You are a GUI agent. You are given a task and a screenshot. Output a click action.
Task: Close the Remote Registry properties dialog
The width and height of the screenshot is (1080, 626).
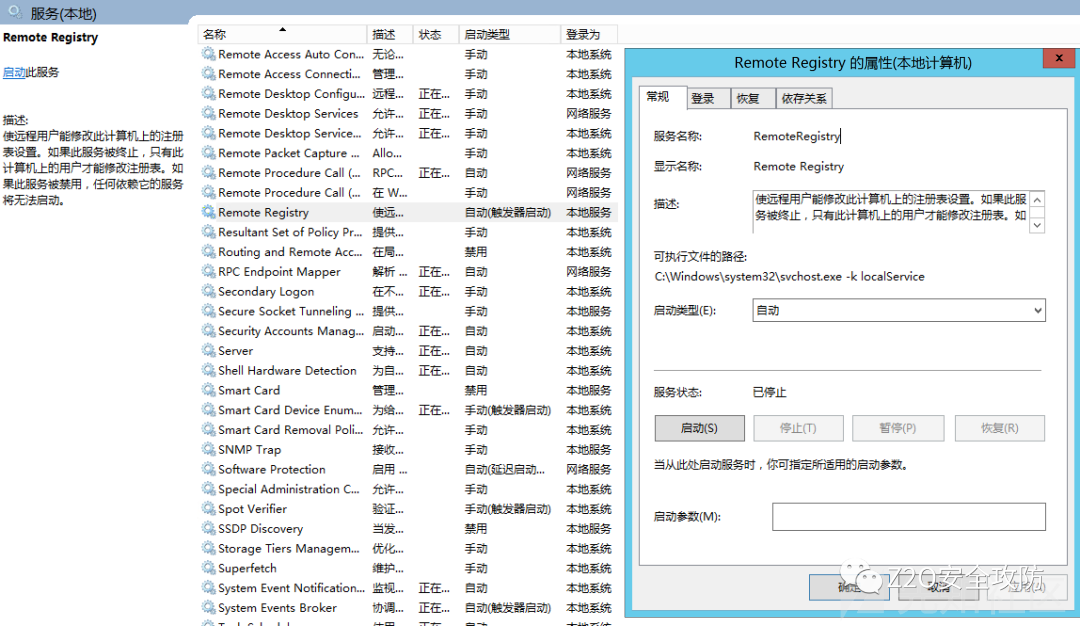(1059, 58)
